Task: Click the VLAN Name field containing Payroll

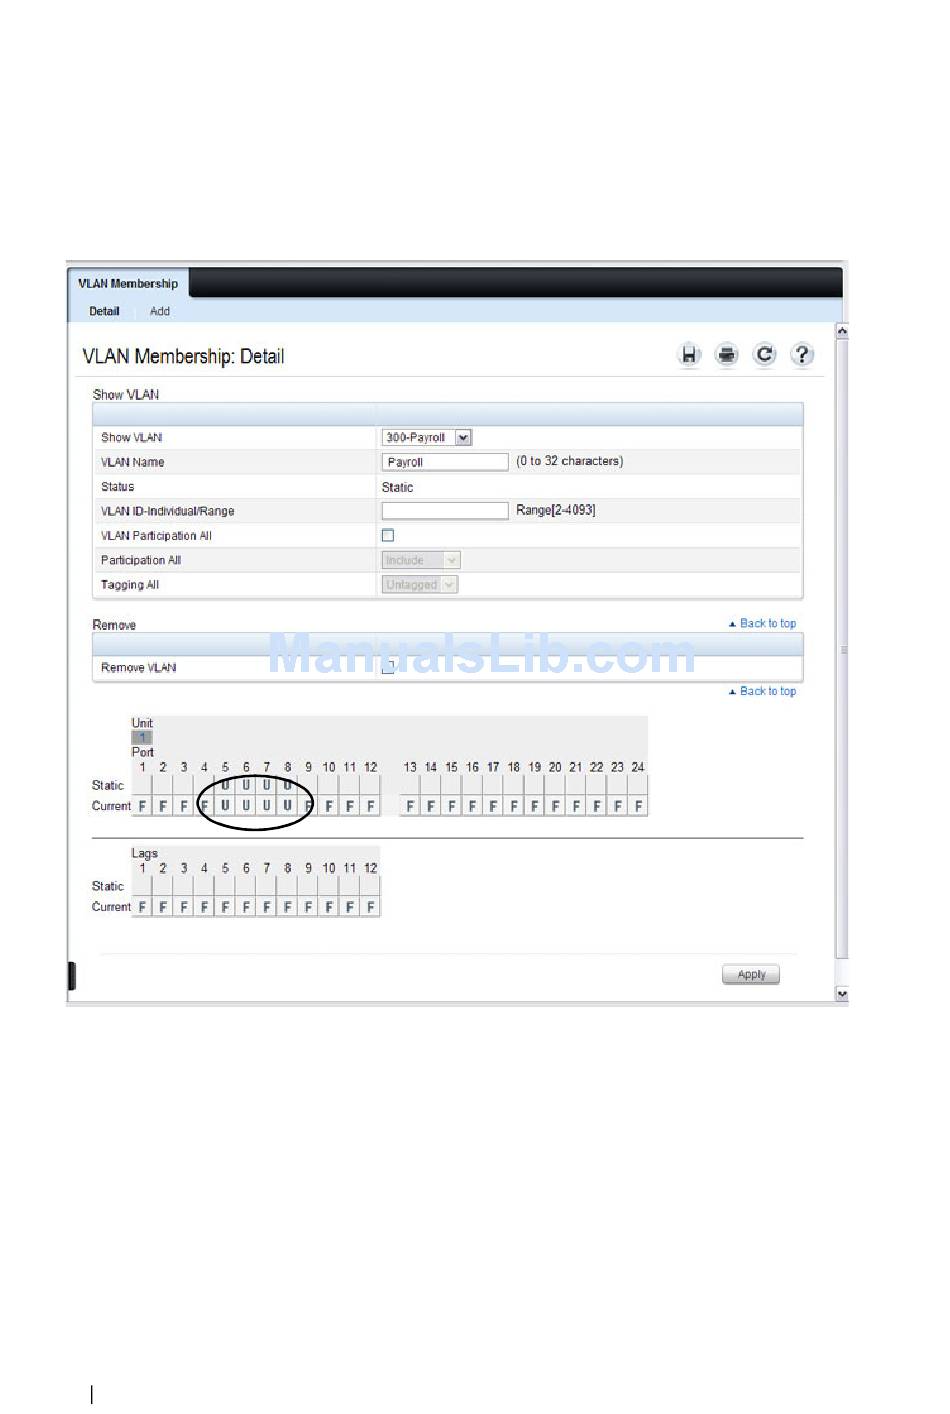Action: pos(445,462)
